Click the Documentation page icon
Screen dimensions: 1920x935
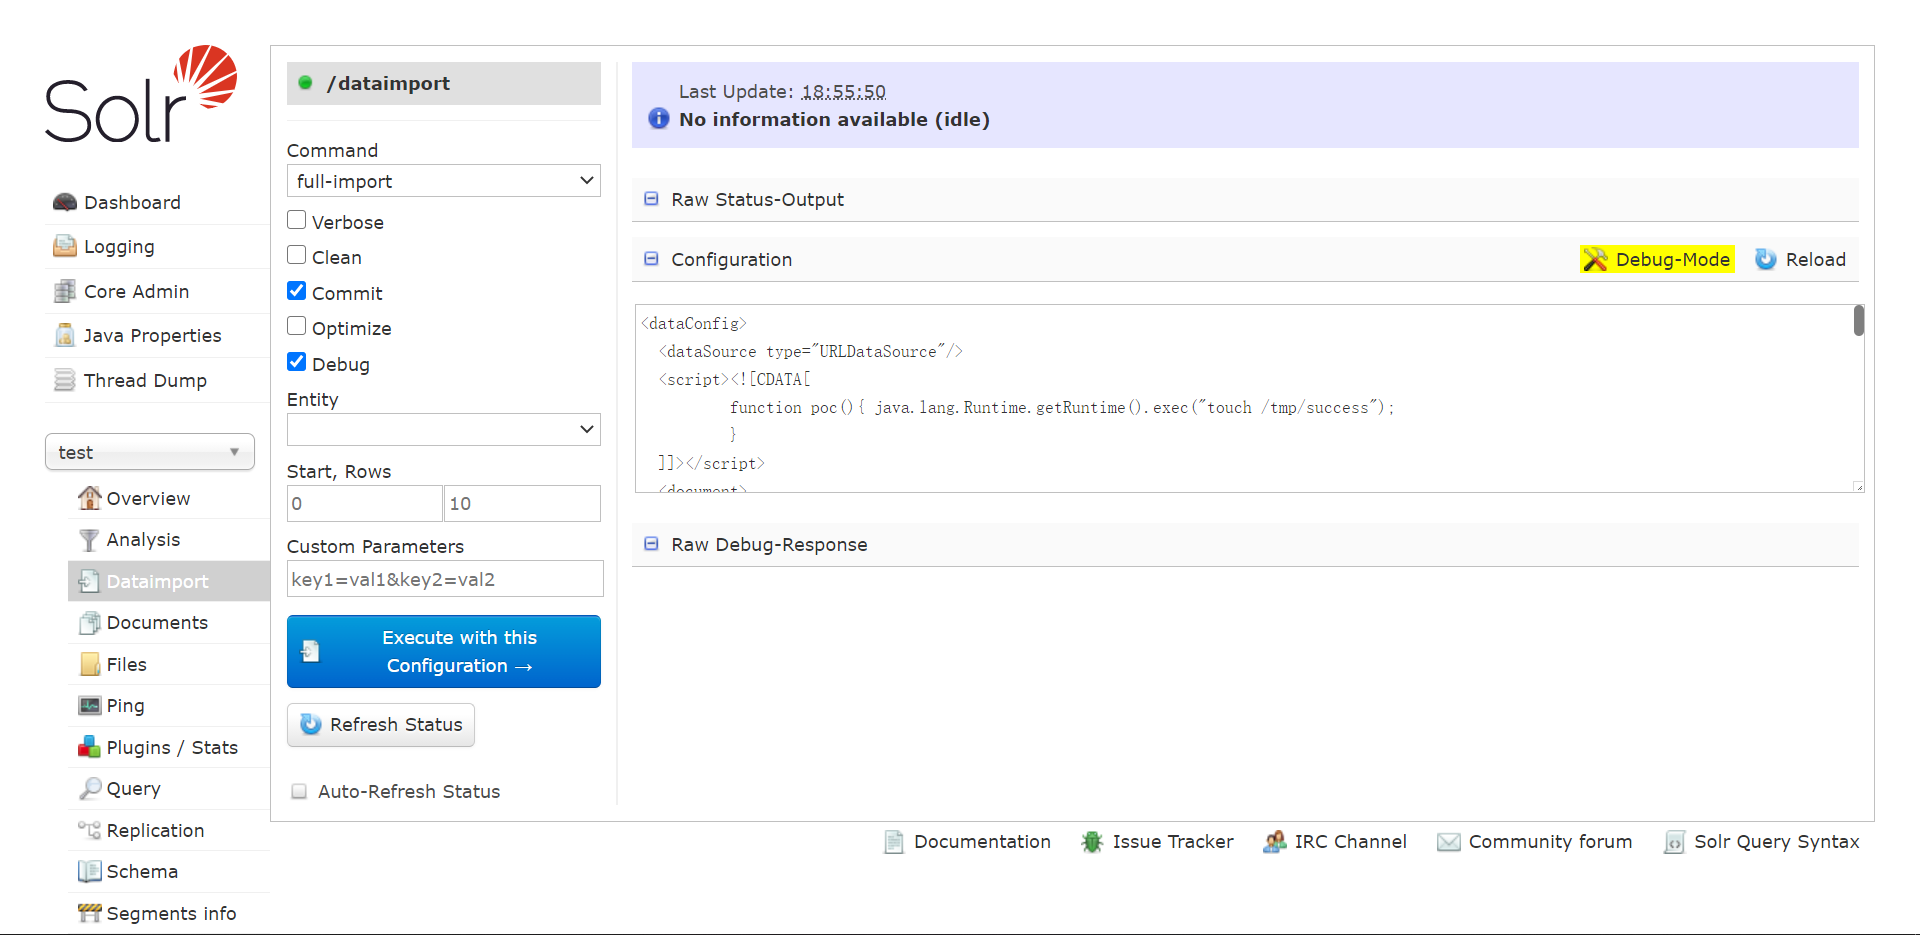click(894, 842)
